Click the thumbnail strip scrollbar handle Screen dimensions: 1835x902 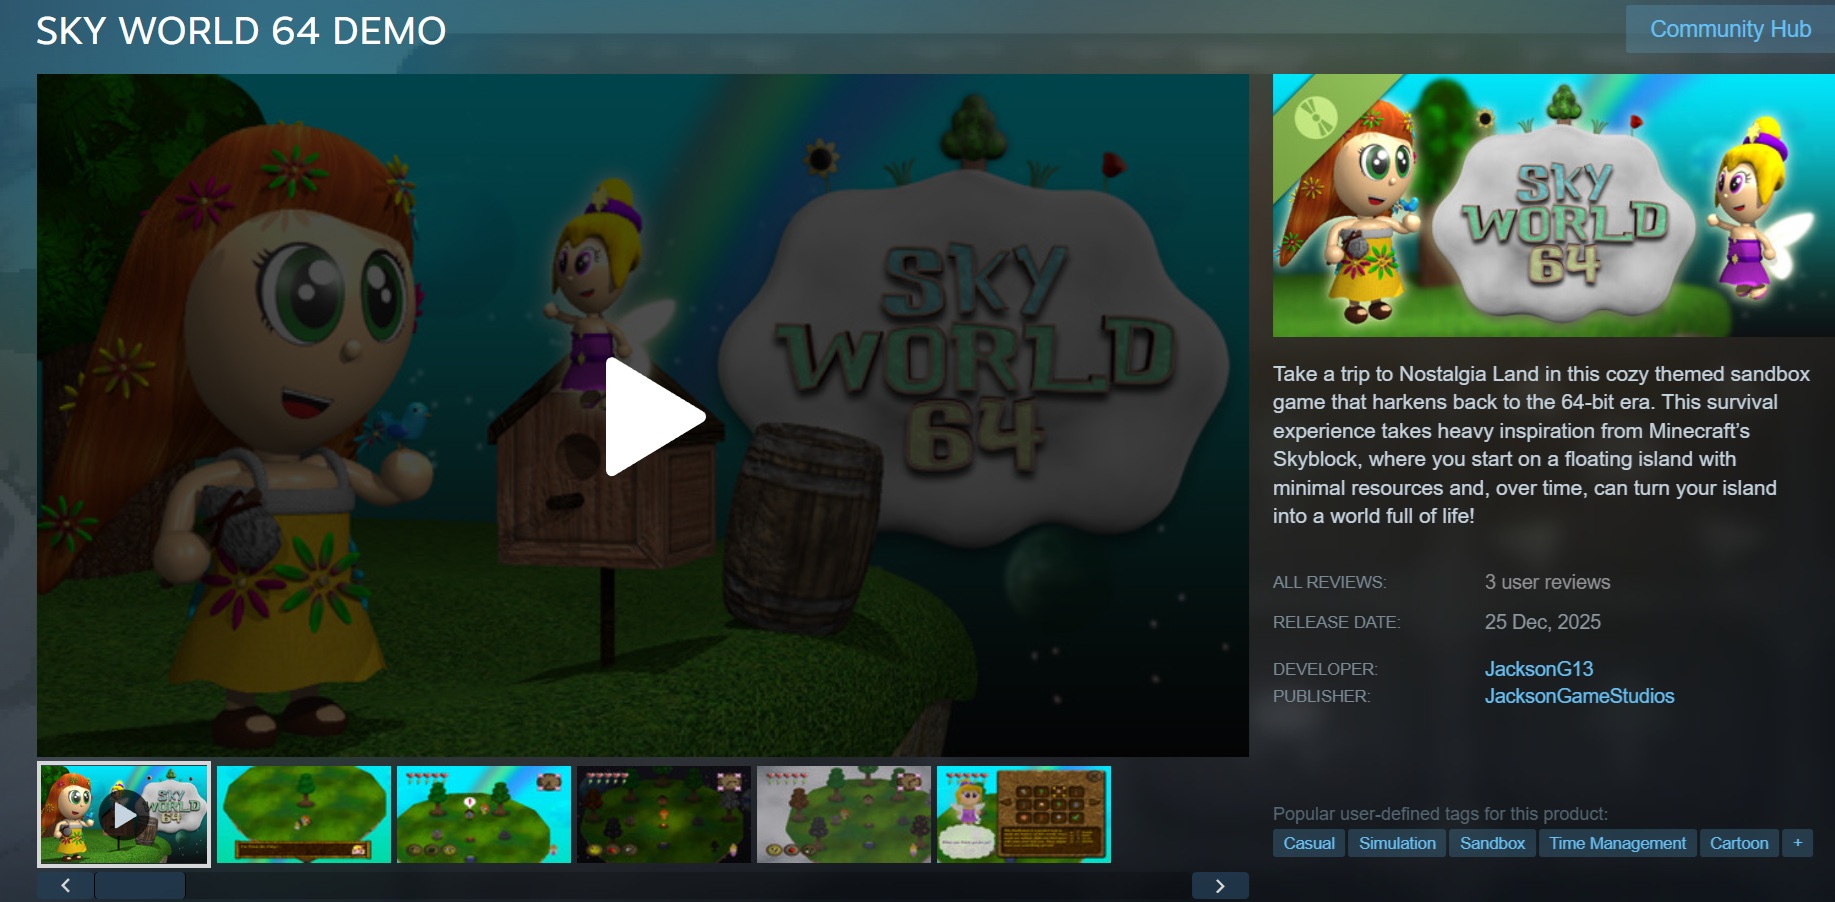pyautogui.click(x=140, y=885)
